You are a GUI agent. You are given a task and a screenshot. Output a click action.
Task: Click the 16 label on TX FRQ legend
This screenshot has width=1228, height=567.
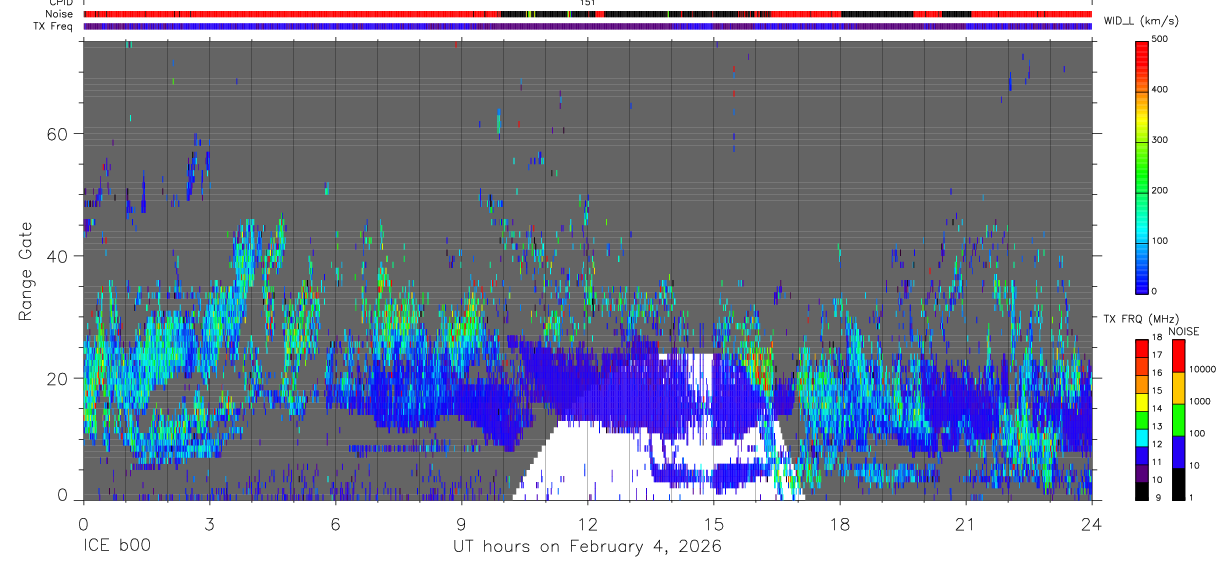pos(1156,372)
